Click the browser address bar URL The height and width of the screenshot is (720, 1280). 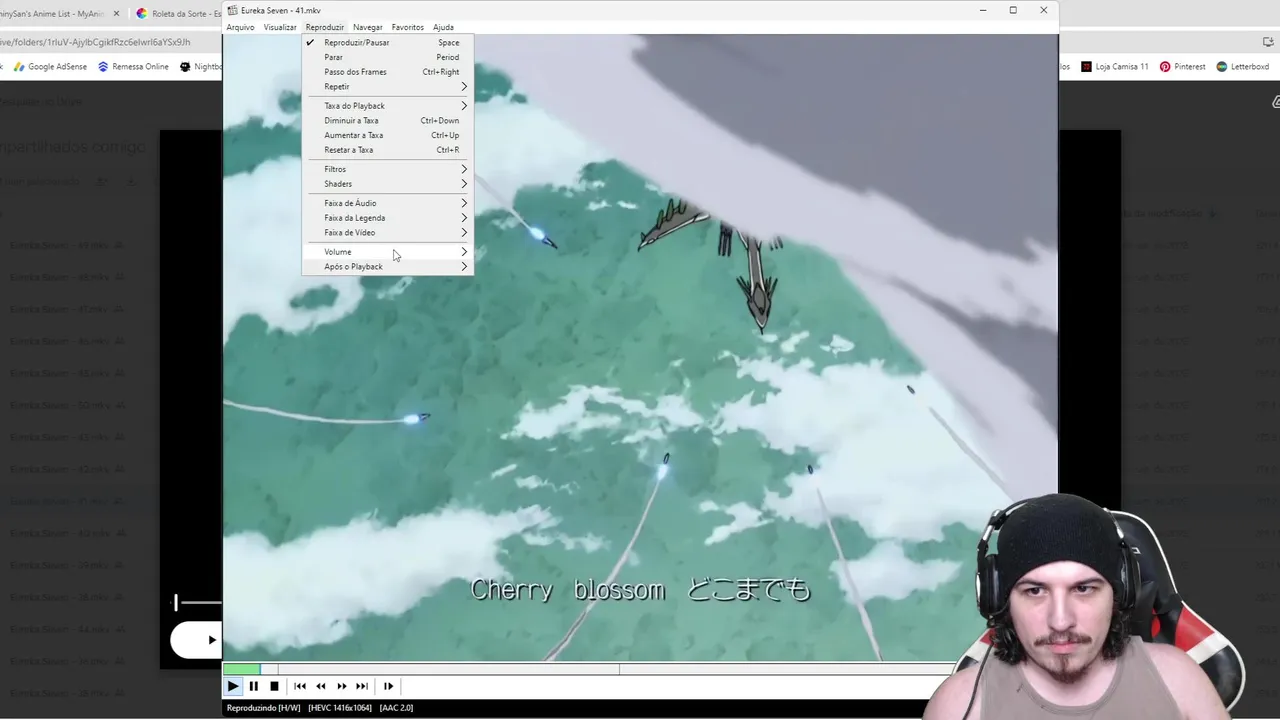click(95, 42)
